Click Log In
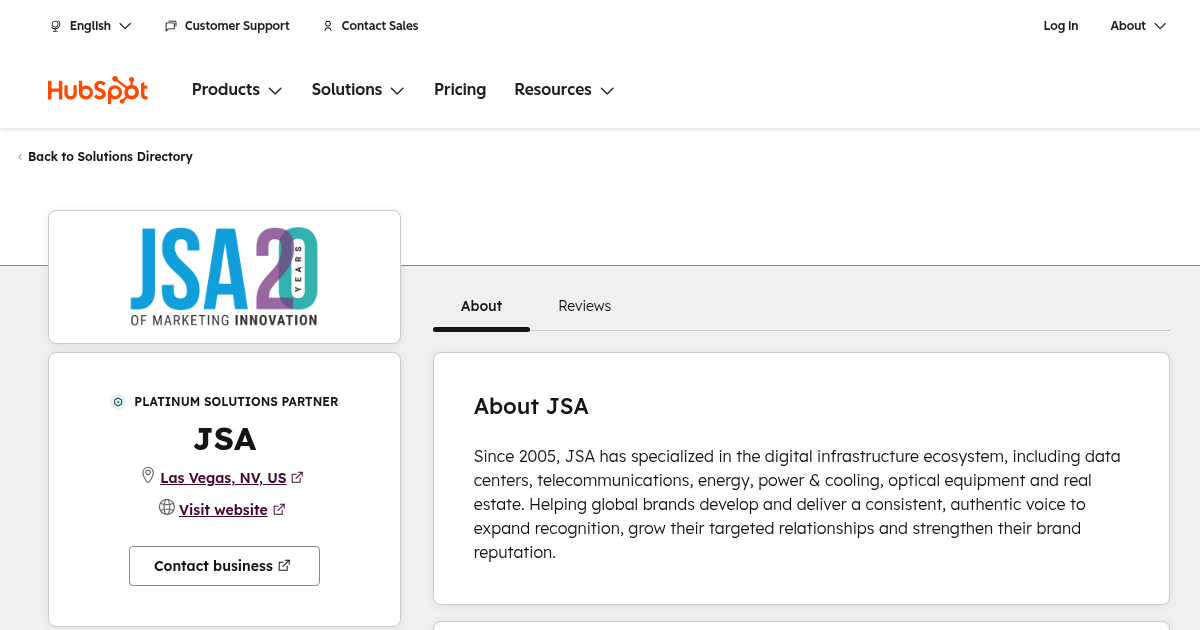Image resolution: width=1200 pixels, height=630 pixels. pyautogui.click(x=1060, y=26)
